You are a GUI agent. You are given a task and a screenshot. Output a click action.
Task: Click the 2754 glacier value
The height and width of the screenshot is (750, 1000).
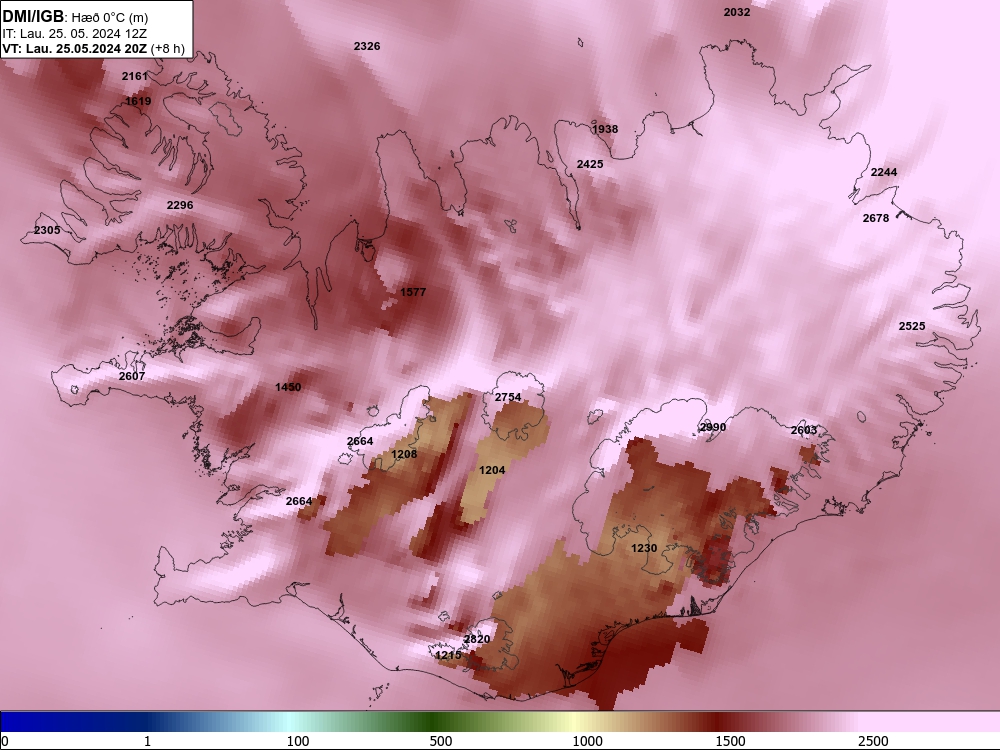(508, 397)
